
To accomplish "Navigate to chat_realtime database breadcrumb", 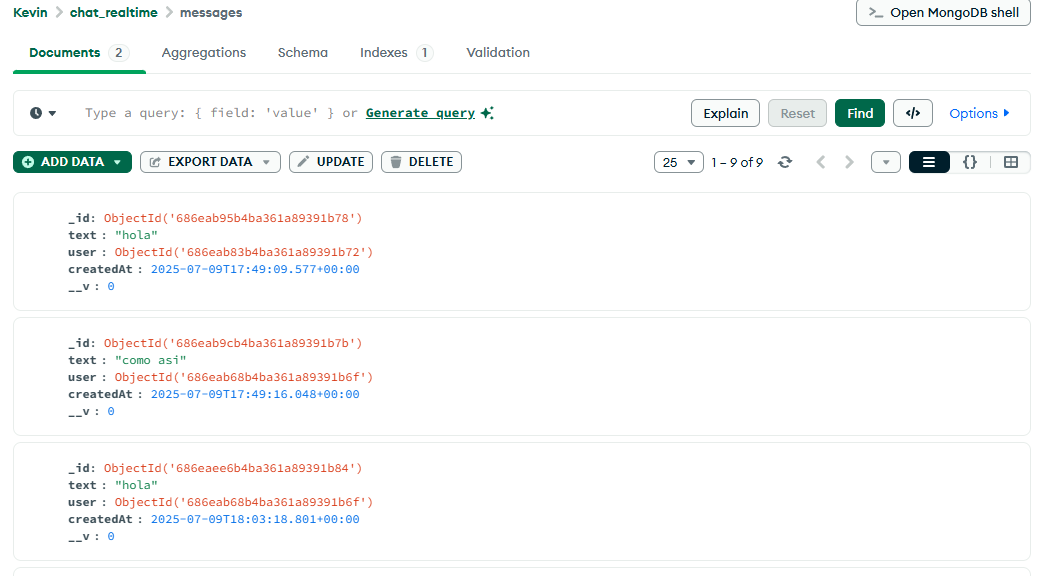I will pyautogui.click(x=114, y=13).
